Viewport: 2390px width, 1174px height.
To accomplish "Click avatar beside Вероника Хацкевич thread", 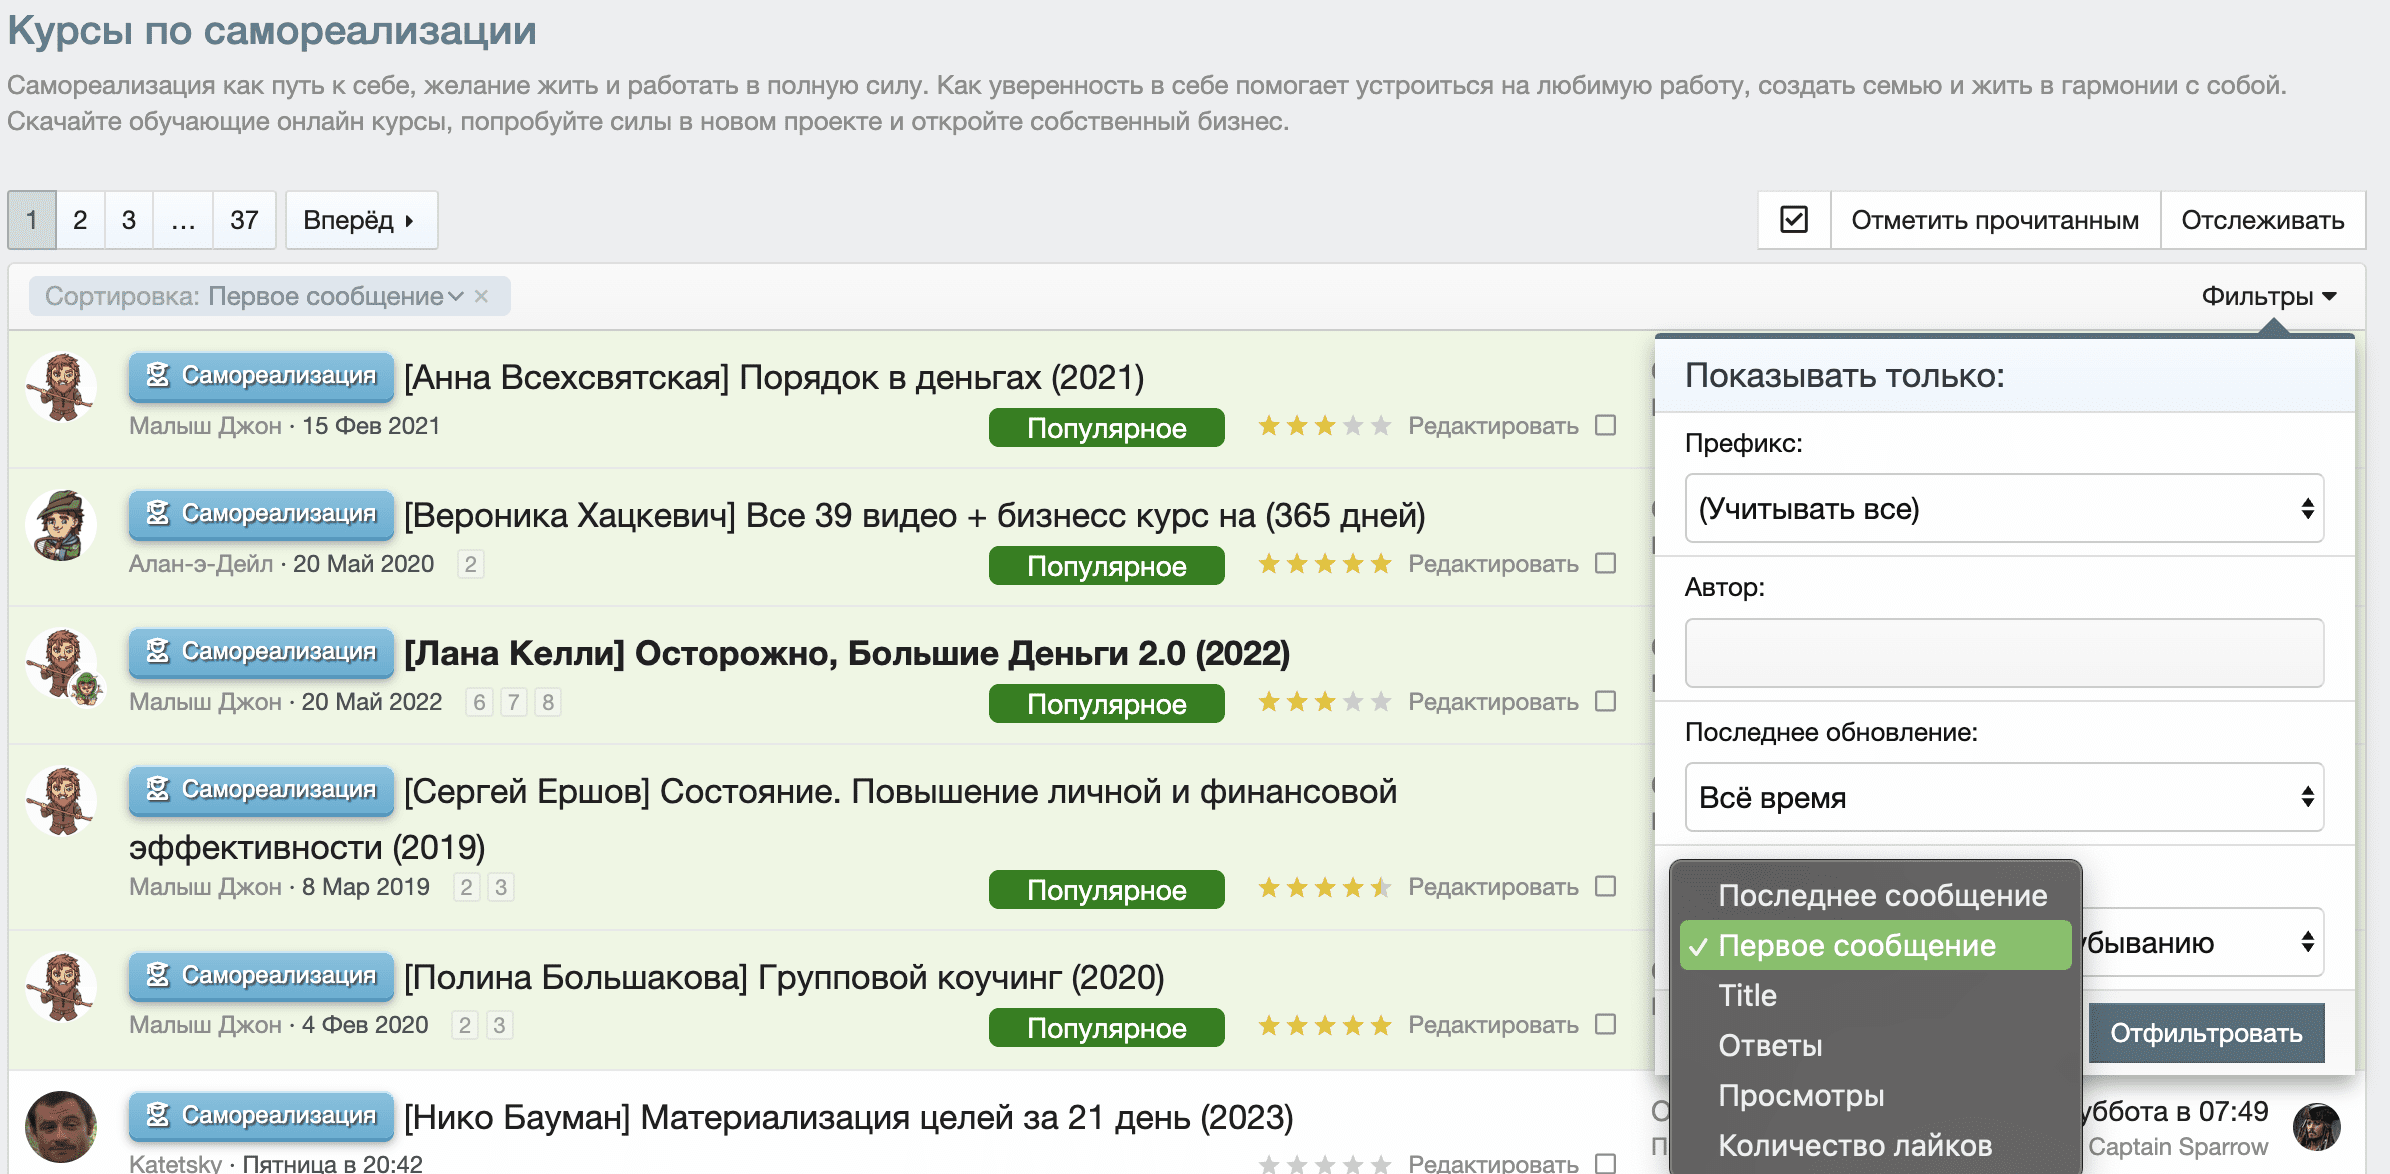I will [61, 525].
